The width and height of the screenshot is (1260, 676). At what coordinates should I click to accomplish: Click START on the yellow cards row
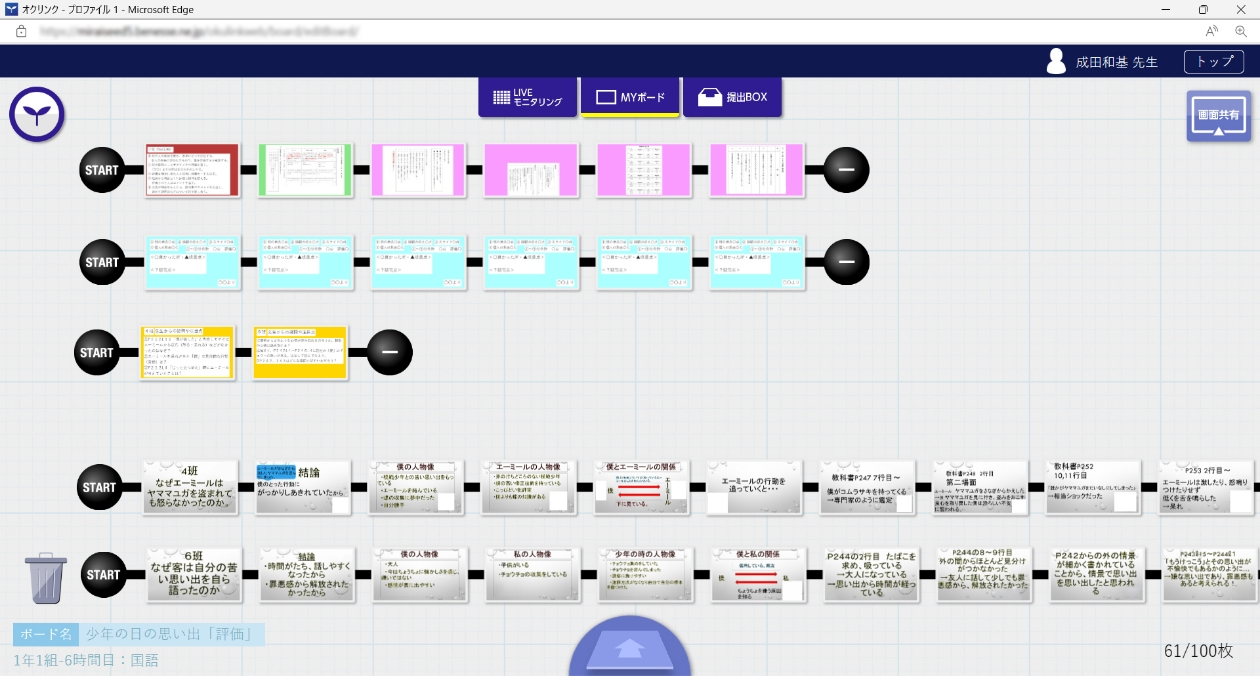[x=97, y=352]
